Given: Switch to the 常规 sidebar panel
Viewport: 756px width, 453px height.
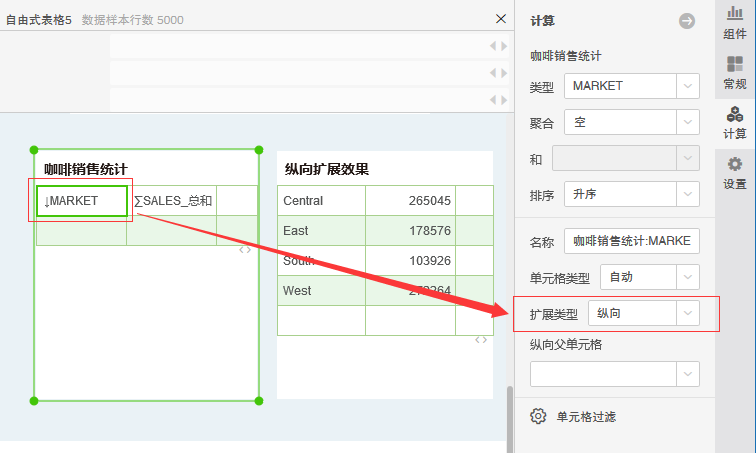Looking at the screenshot, I should tap(735, 72).
